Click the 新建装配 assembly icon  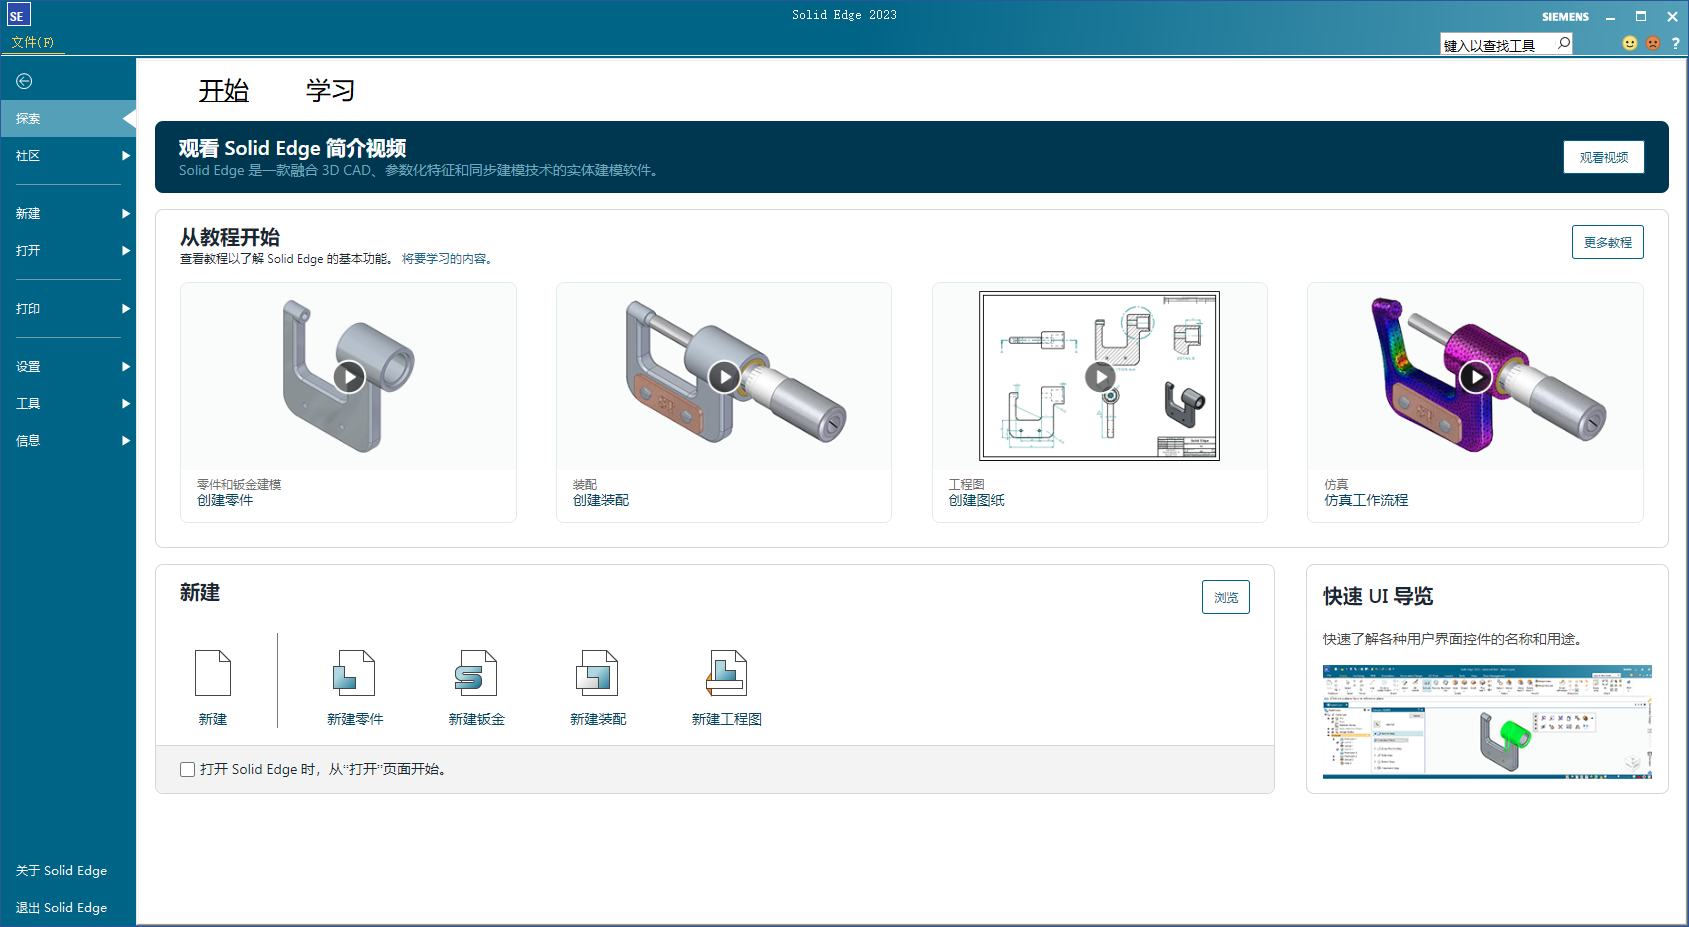coord(597,673)
